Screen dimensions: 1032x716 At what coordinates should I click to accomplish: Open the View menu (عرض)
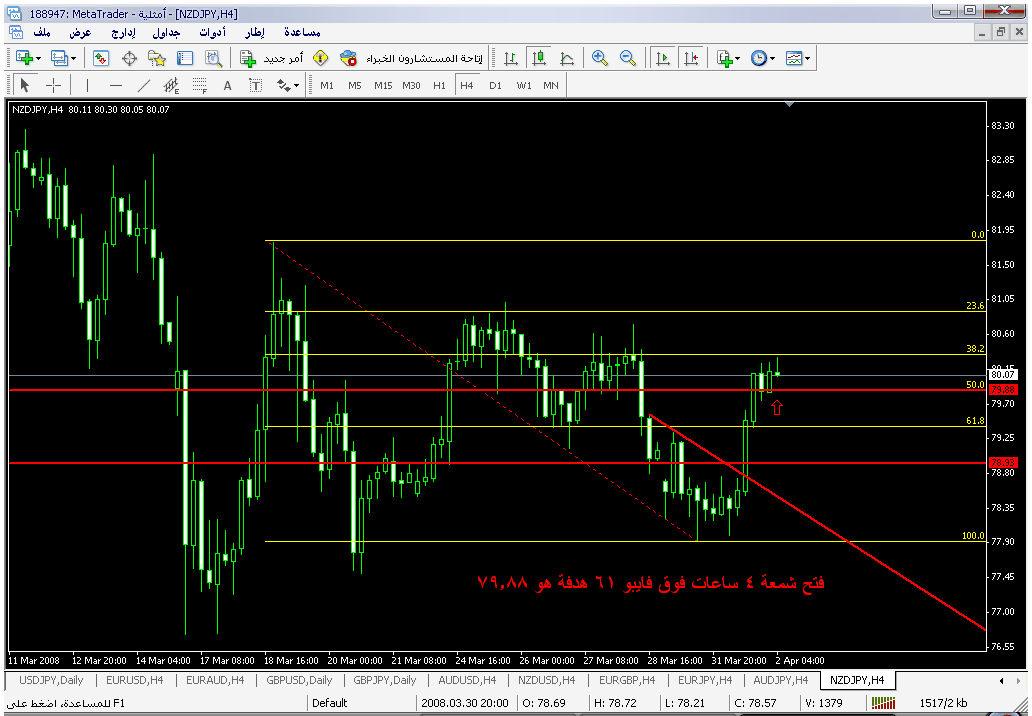(80, 32)
